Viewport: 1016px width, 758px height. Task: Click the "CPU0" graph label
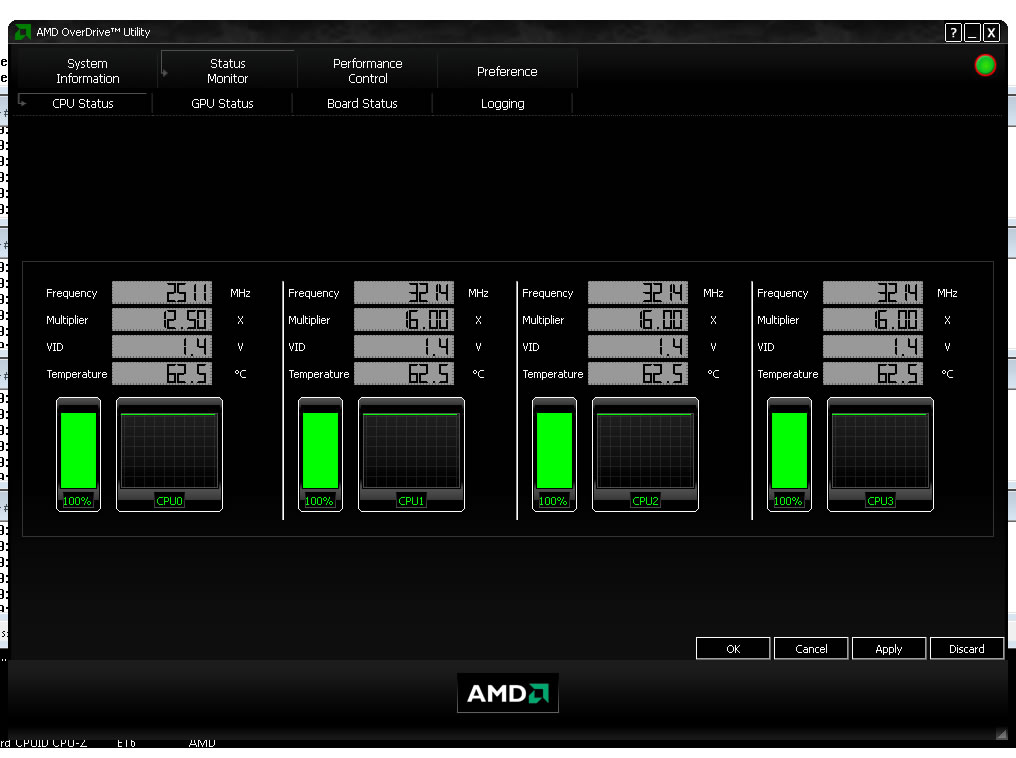169,501
